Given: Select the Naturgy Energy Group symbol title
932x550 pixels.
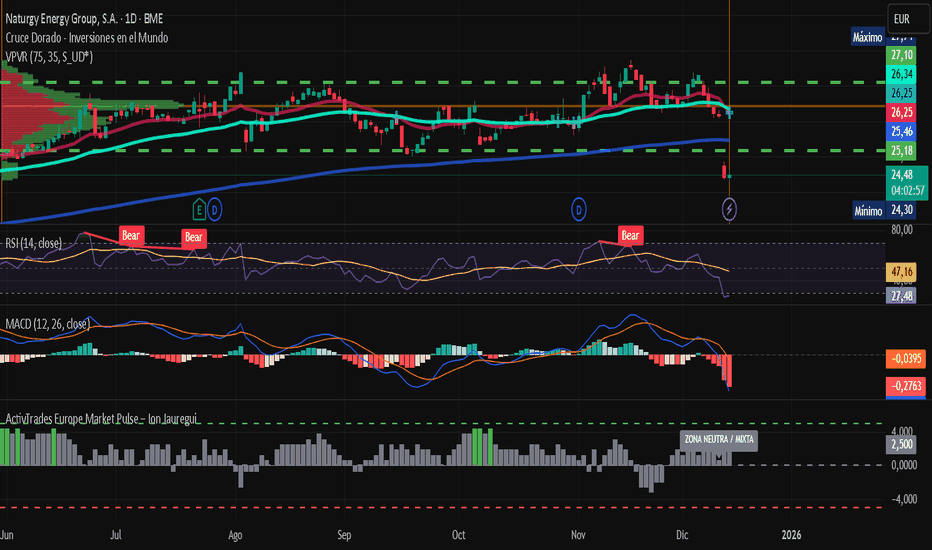Looking at the screenshot, I should point(84,19).
